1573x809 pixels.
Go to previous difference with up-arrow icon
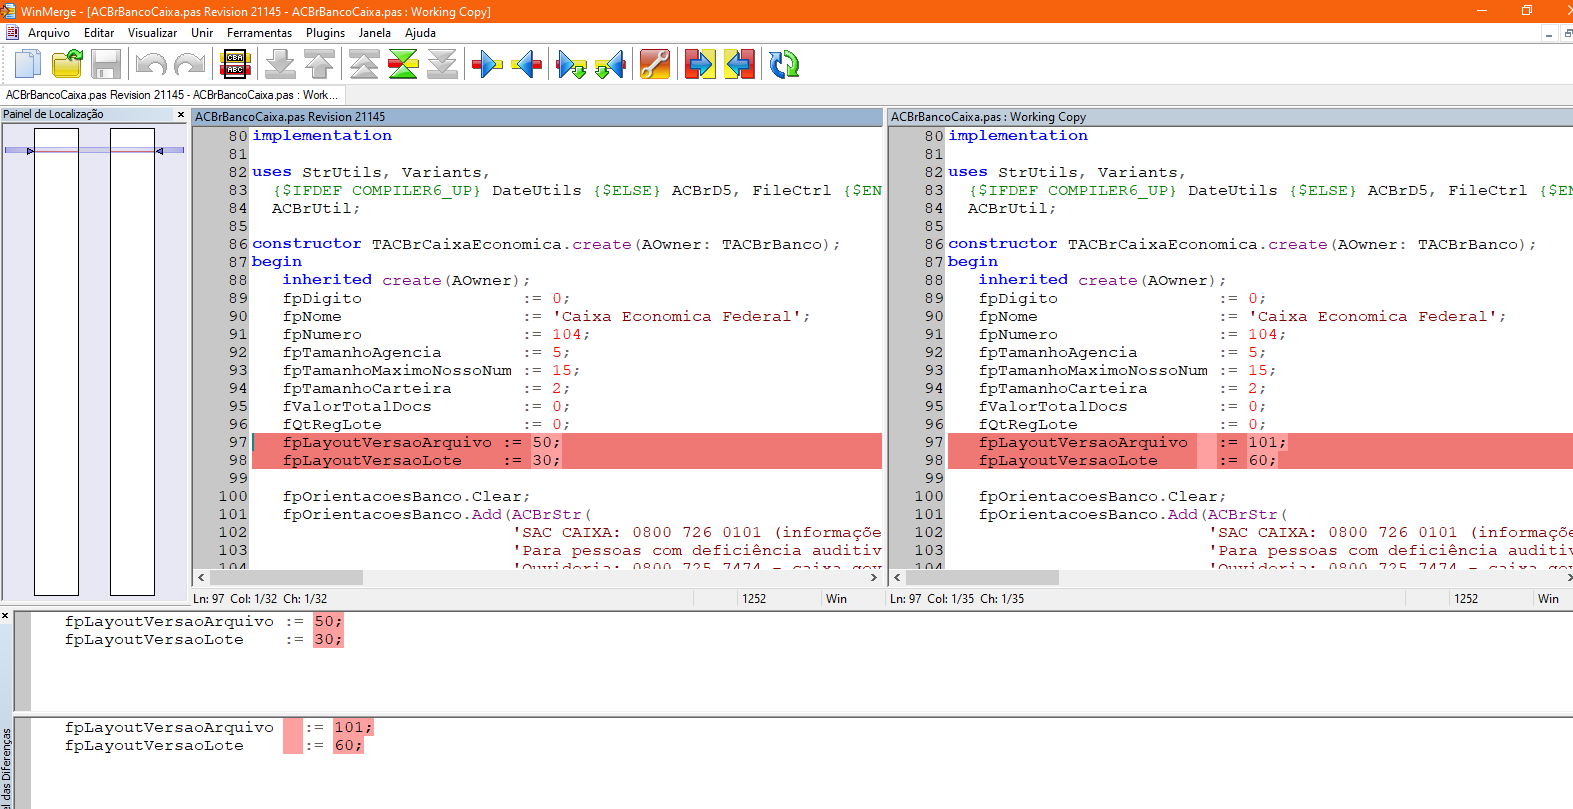coord(319,65)
